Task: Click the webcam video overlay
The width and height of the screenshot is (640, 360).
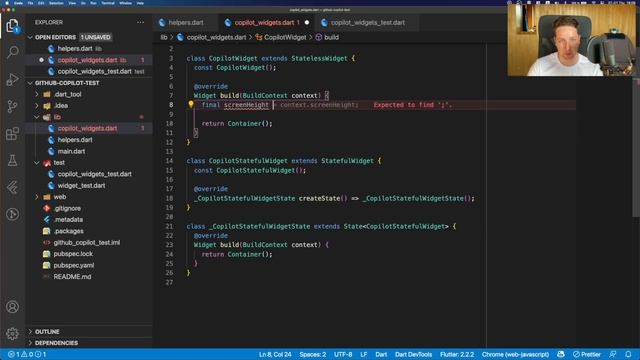Action: (x=571, y=40)
